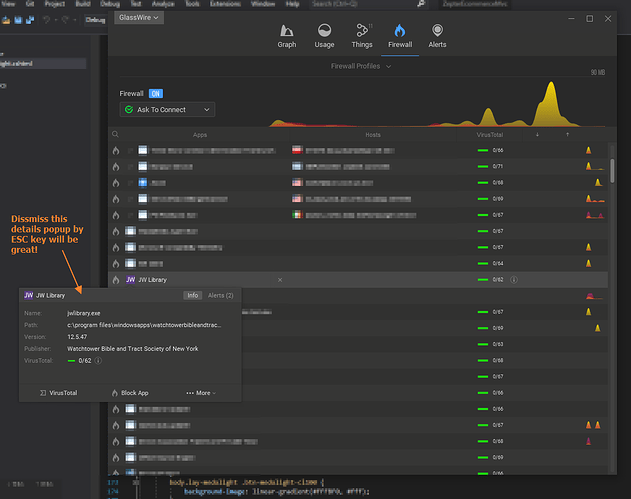Expand the Ask To Connect dropdown
Image resolution: width=631 pixels, height=499 pixels.
click(167, 109)
